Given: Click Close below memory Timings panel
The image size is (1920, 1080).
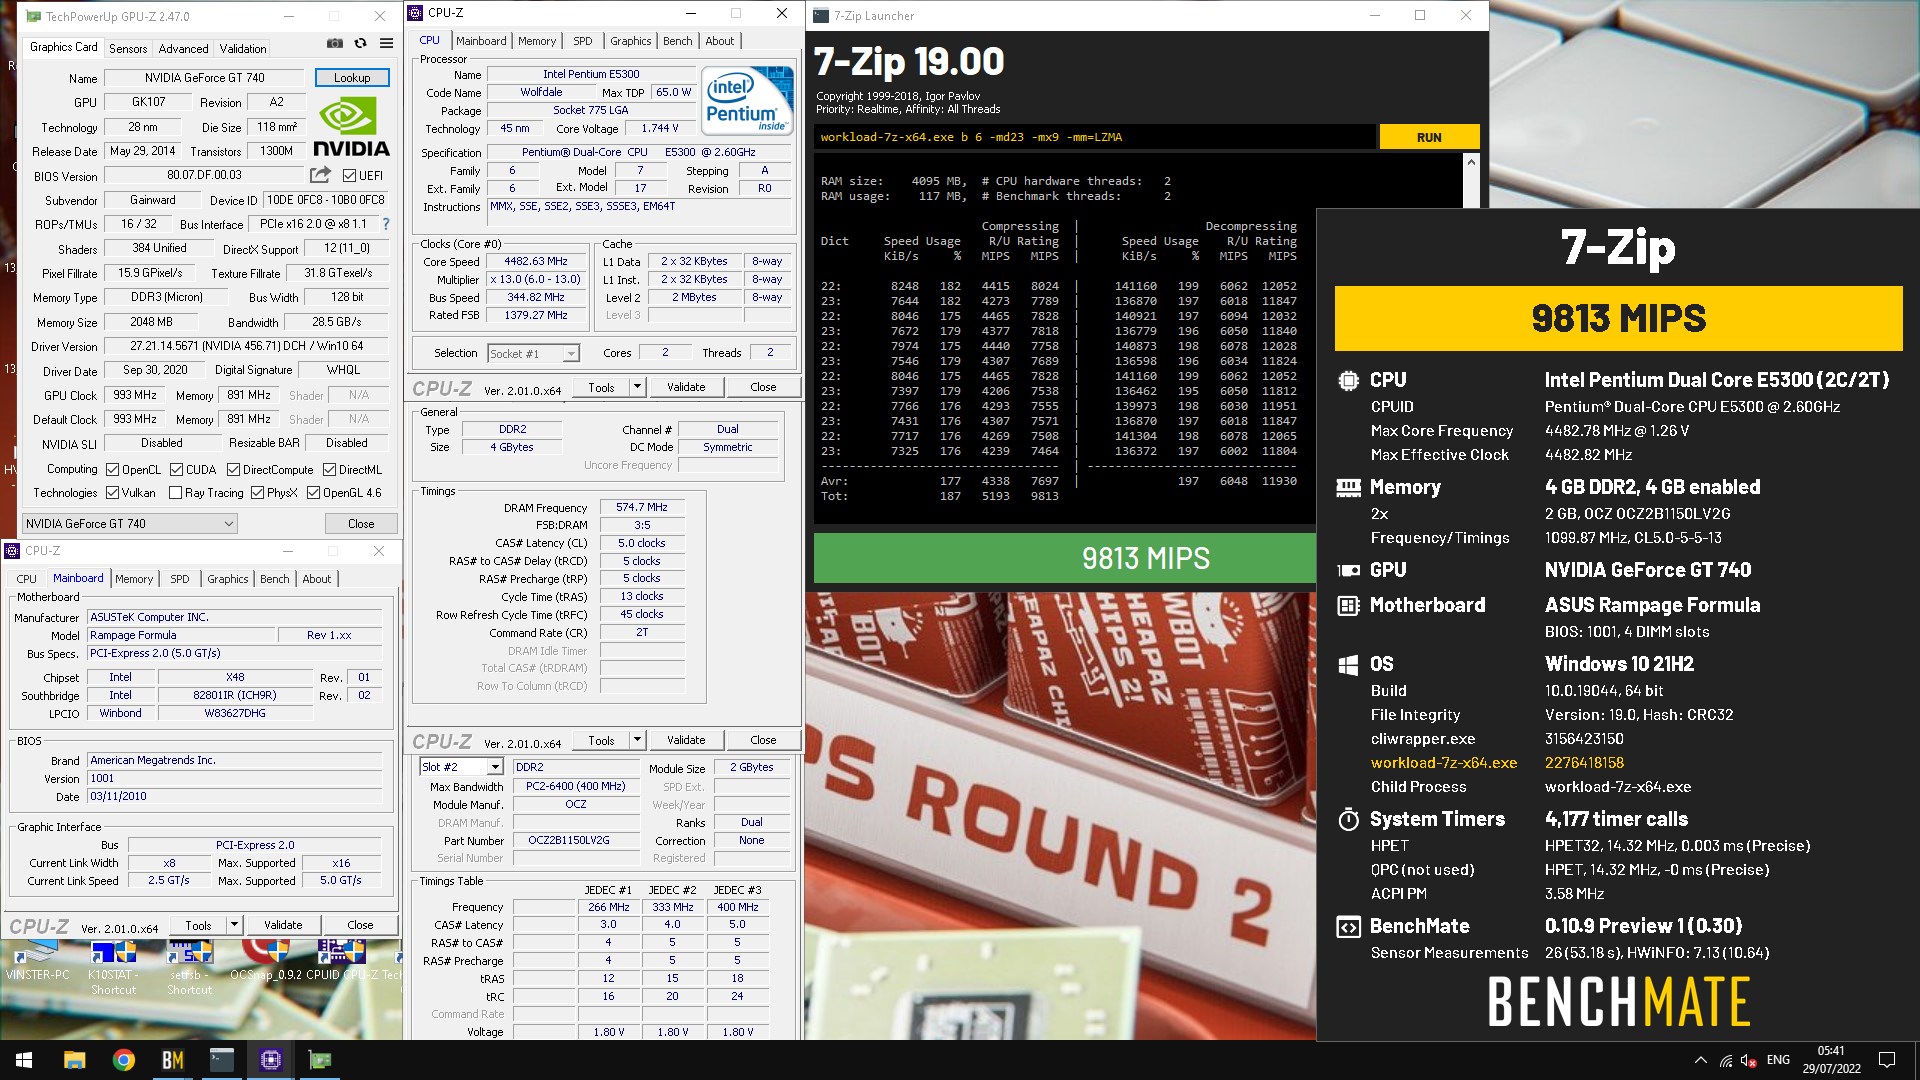Looking at the screenshot, I should (763, 740).
